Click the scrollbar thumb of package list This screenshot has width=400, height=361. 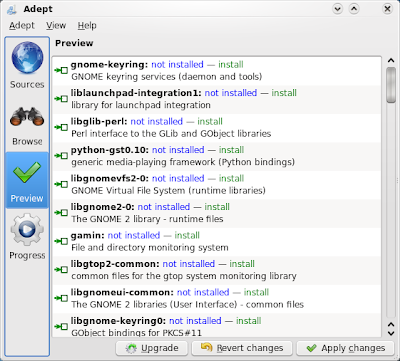[x=391, y=85]
